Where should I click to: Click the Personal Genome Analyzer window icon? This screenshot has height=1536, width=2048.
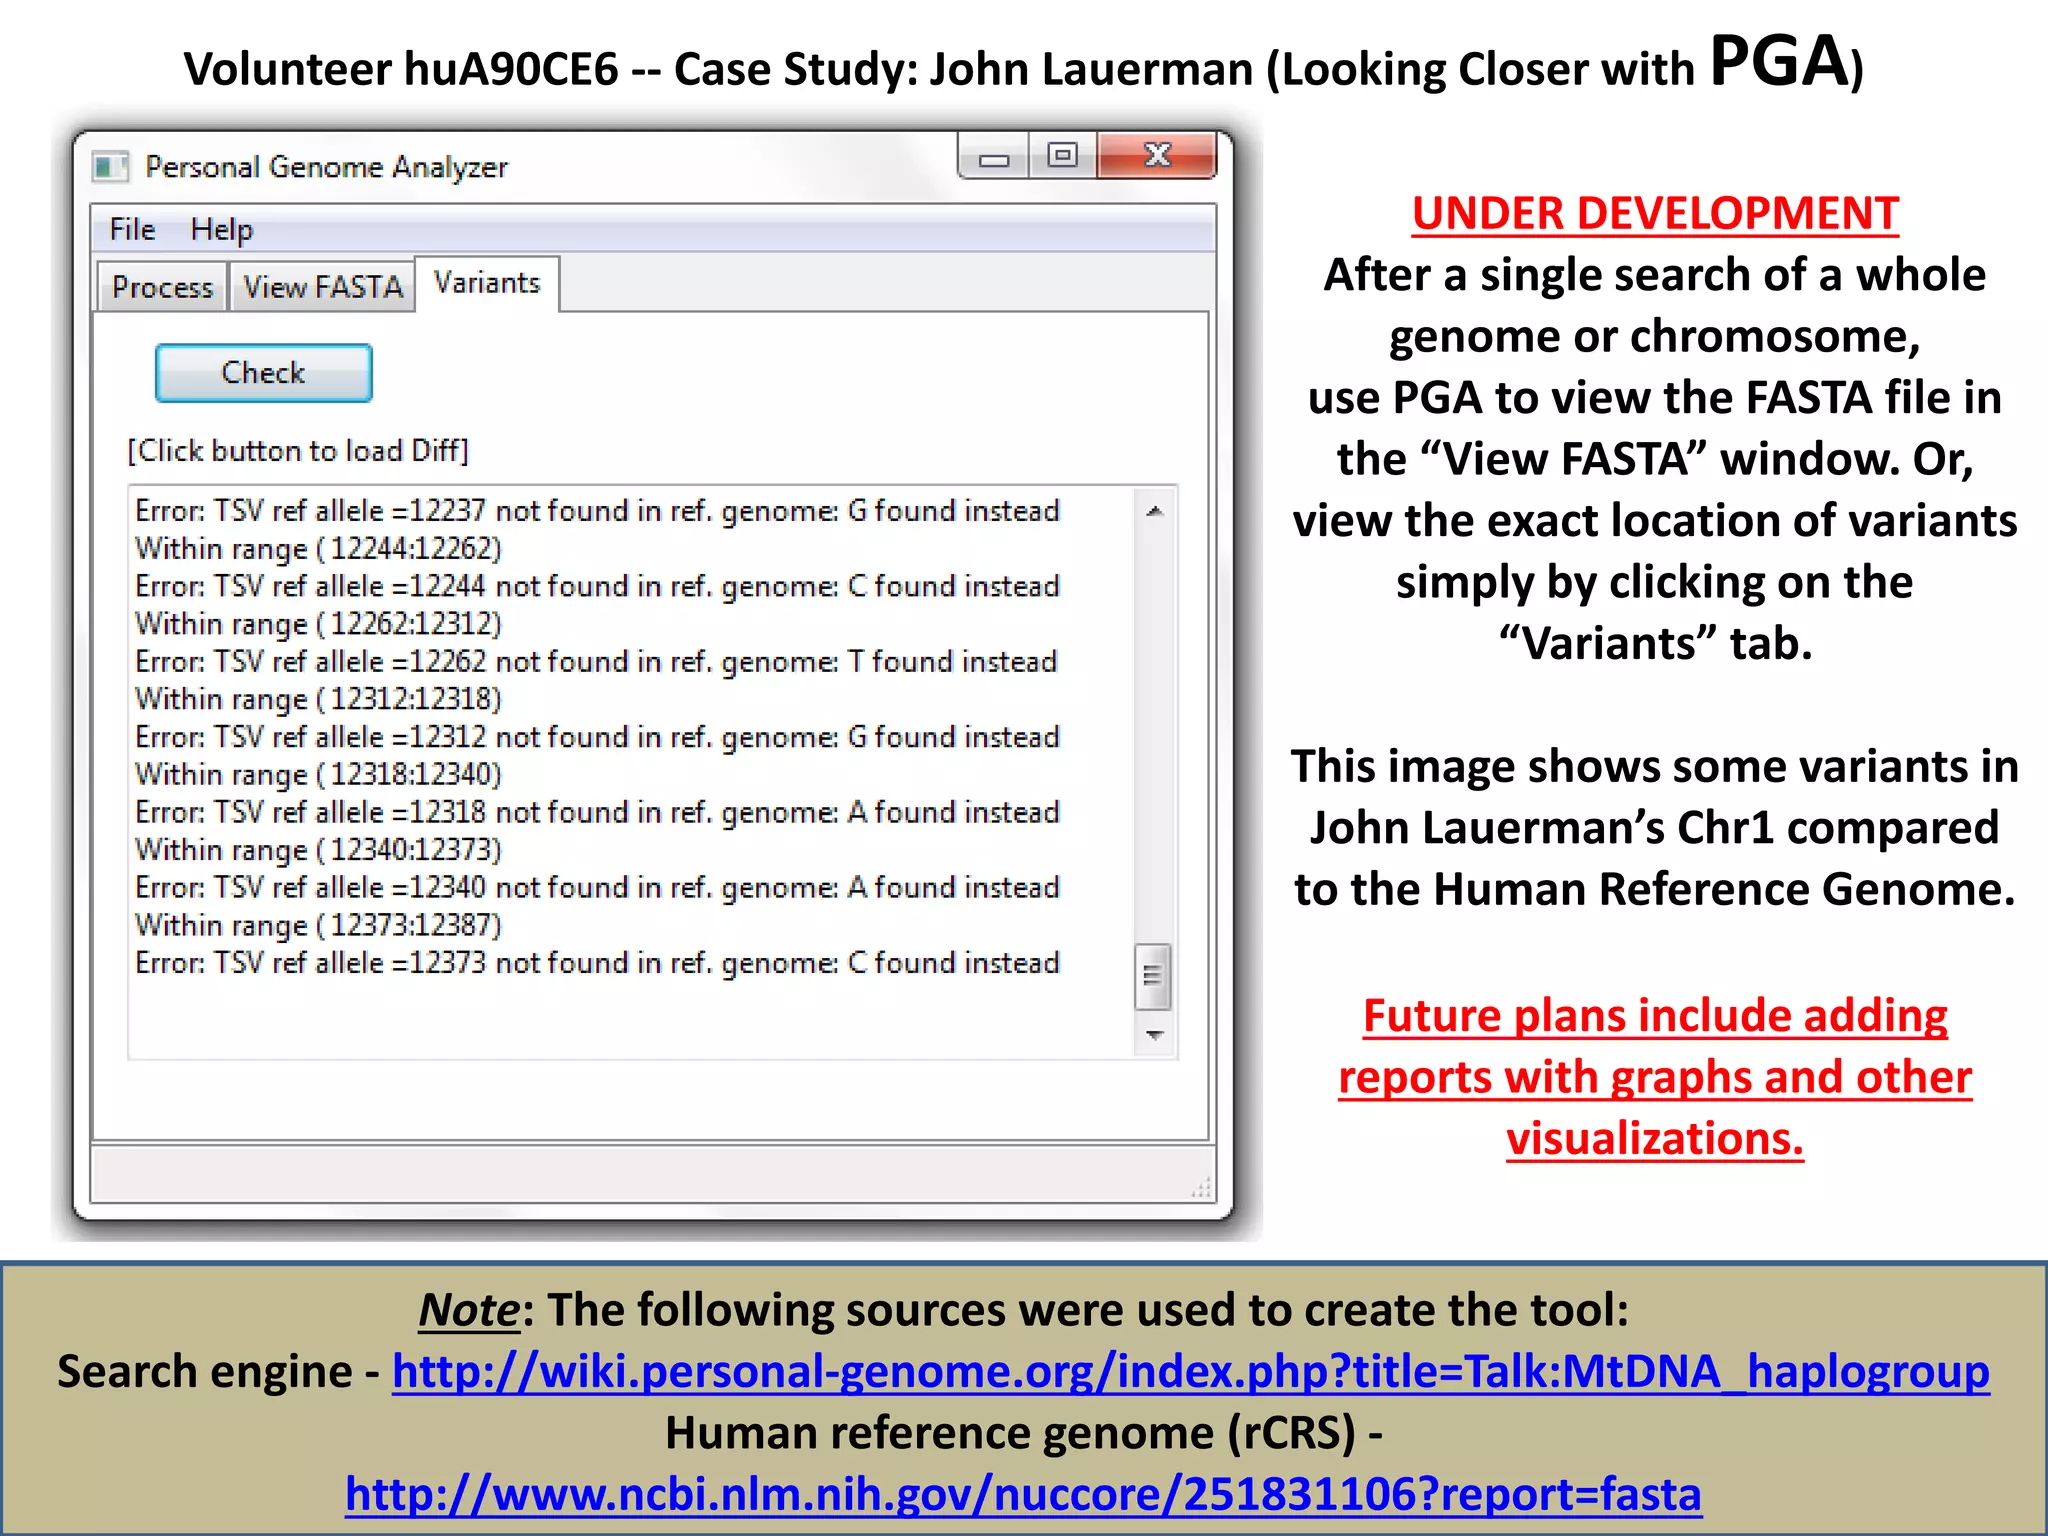[110, 166]
